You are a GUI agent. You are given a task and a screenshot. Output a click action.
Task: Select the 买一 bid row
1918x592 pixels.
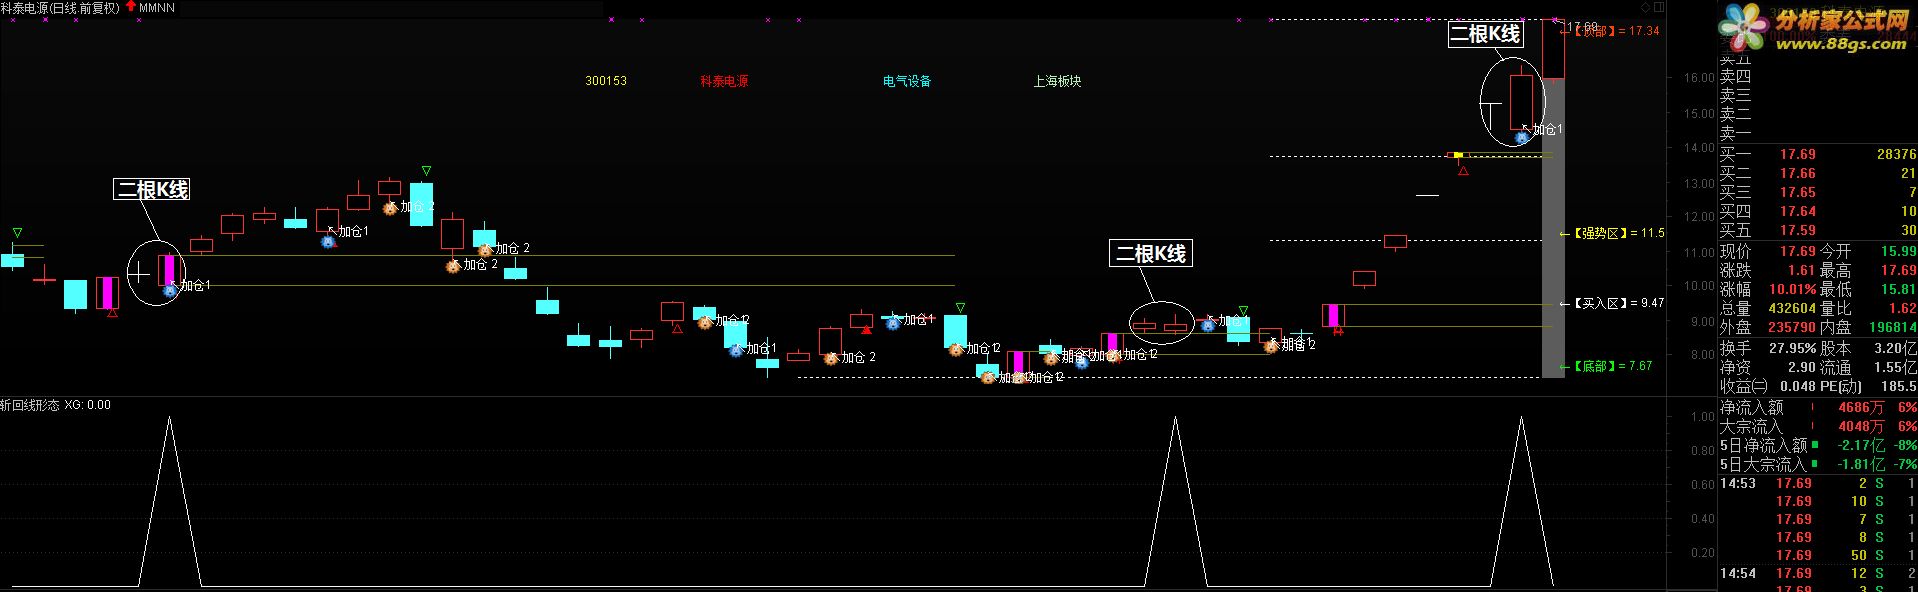1818,154
